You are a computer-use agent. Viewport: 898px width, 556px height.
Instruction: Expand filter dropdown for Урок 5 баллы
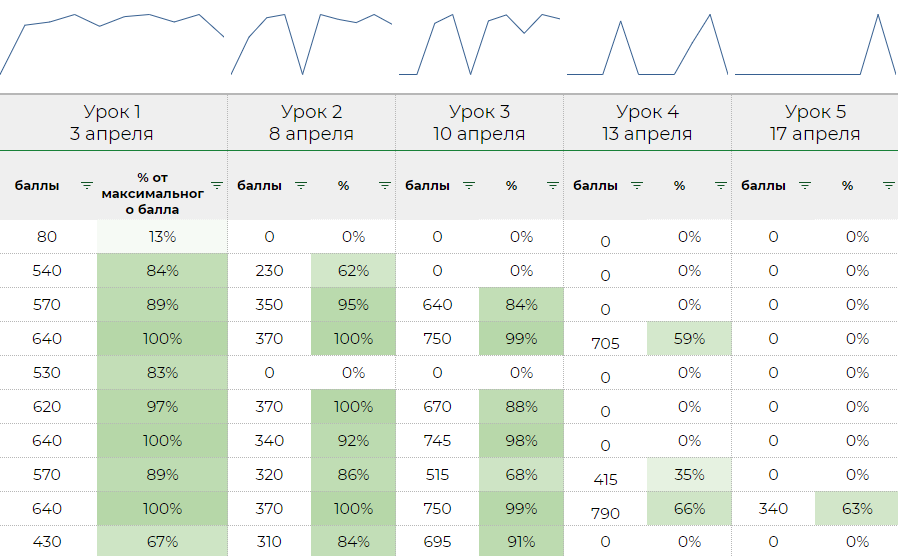(x=805, y=185)
